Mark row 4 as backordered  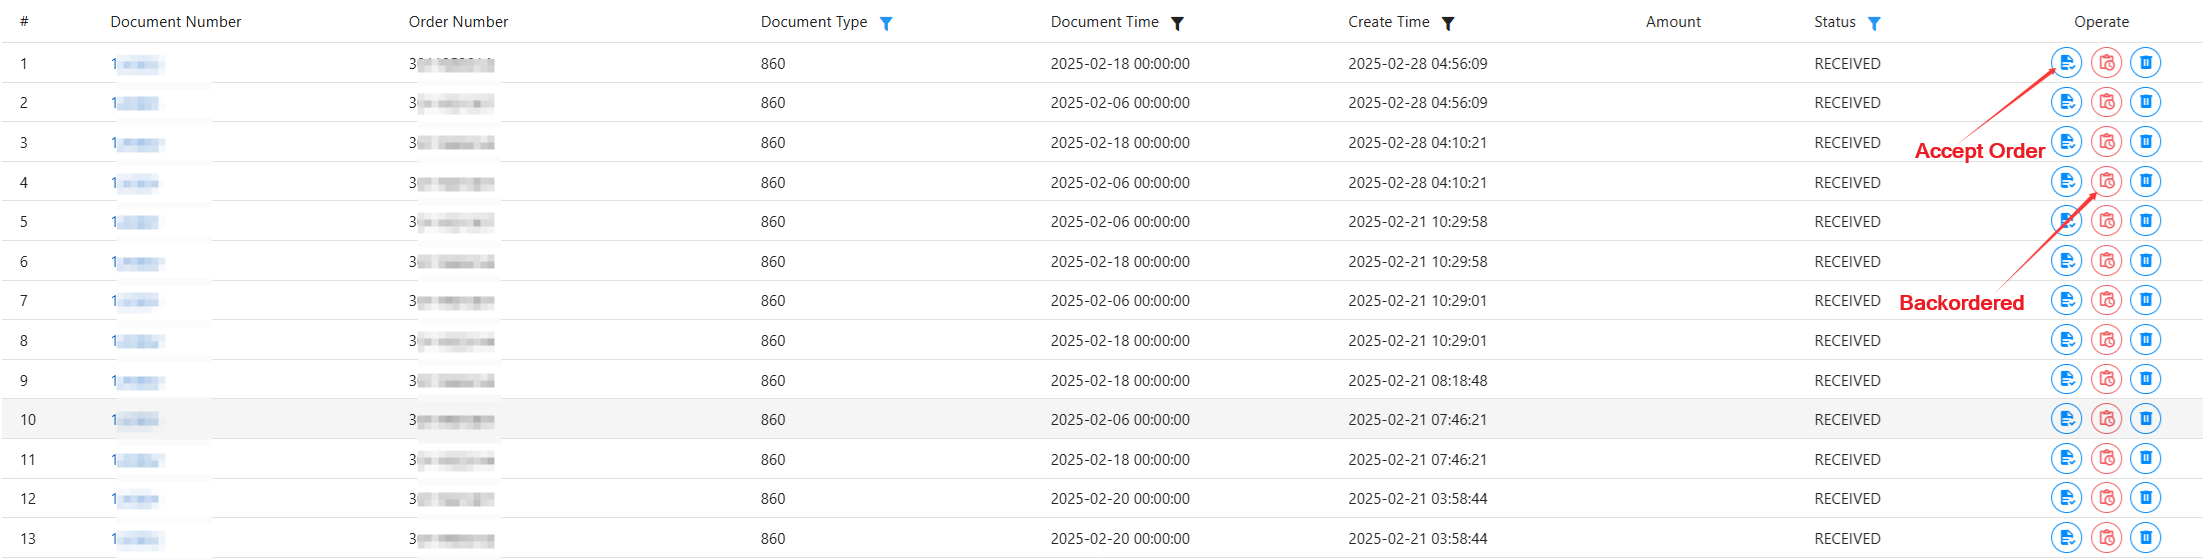coord(2106,182)
